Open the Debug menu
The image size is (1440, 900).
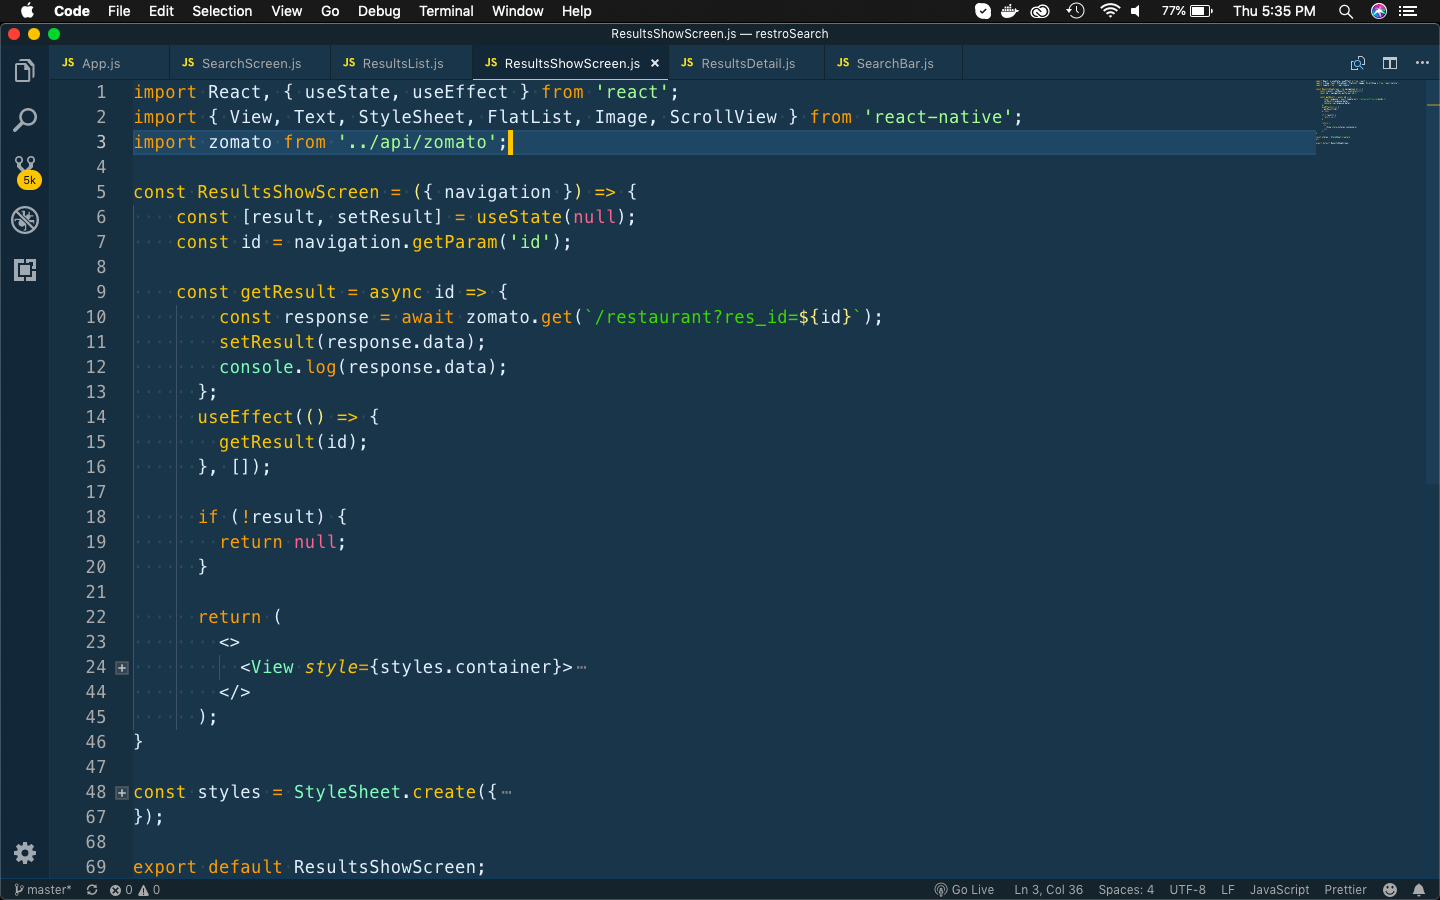tap(379, 11)
